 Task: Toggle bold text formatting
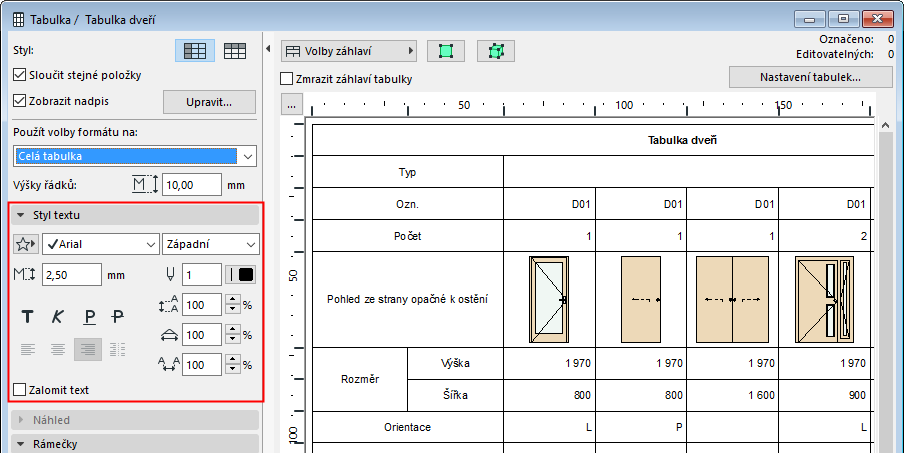pyautogui.click(x=28, y=316)
